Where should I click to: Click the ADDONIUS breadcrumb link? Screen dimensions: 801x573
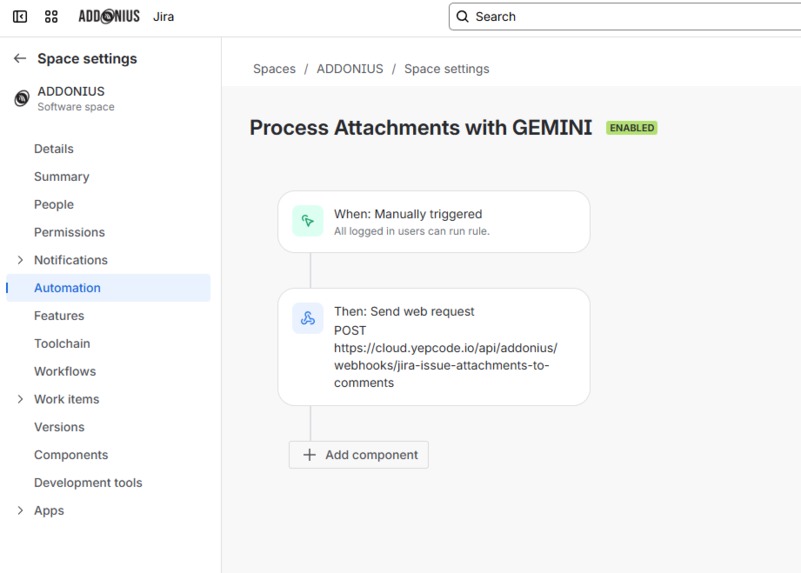(x=350, y=69)
